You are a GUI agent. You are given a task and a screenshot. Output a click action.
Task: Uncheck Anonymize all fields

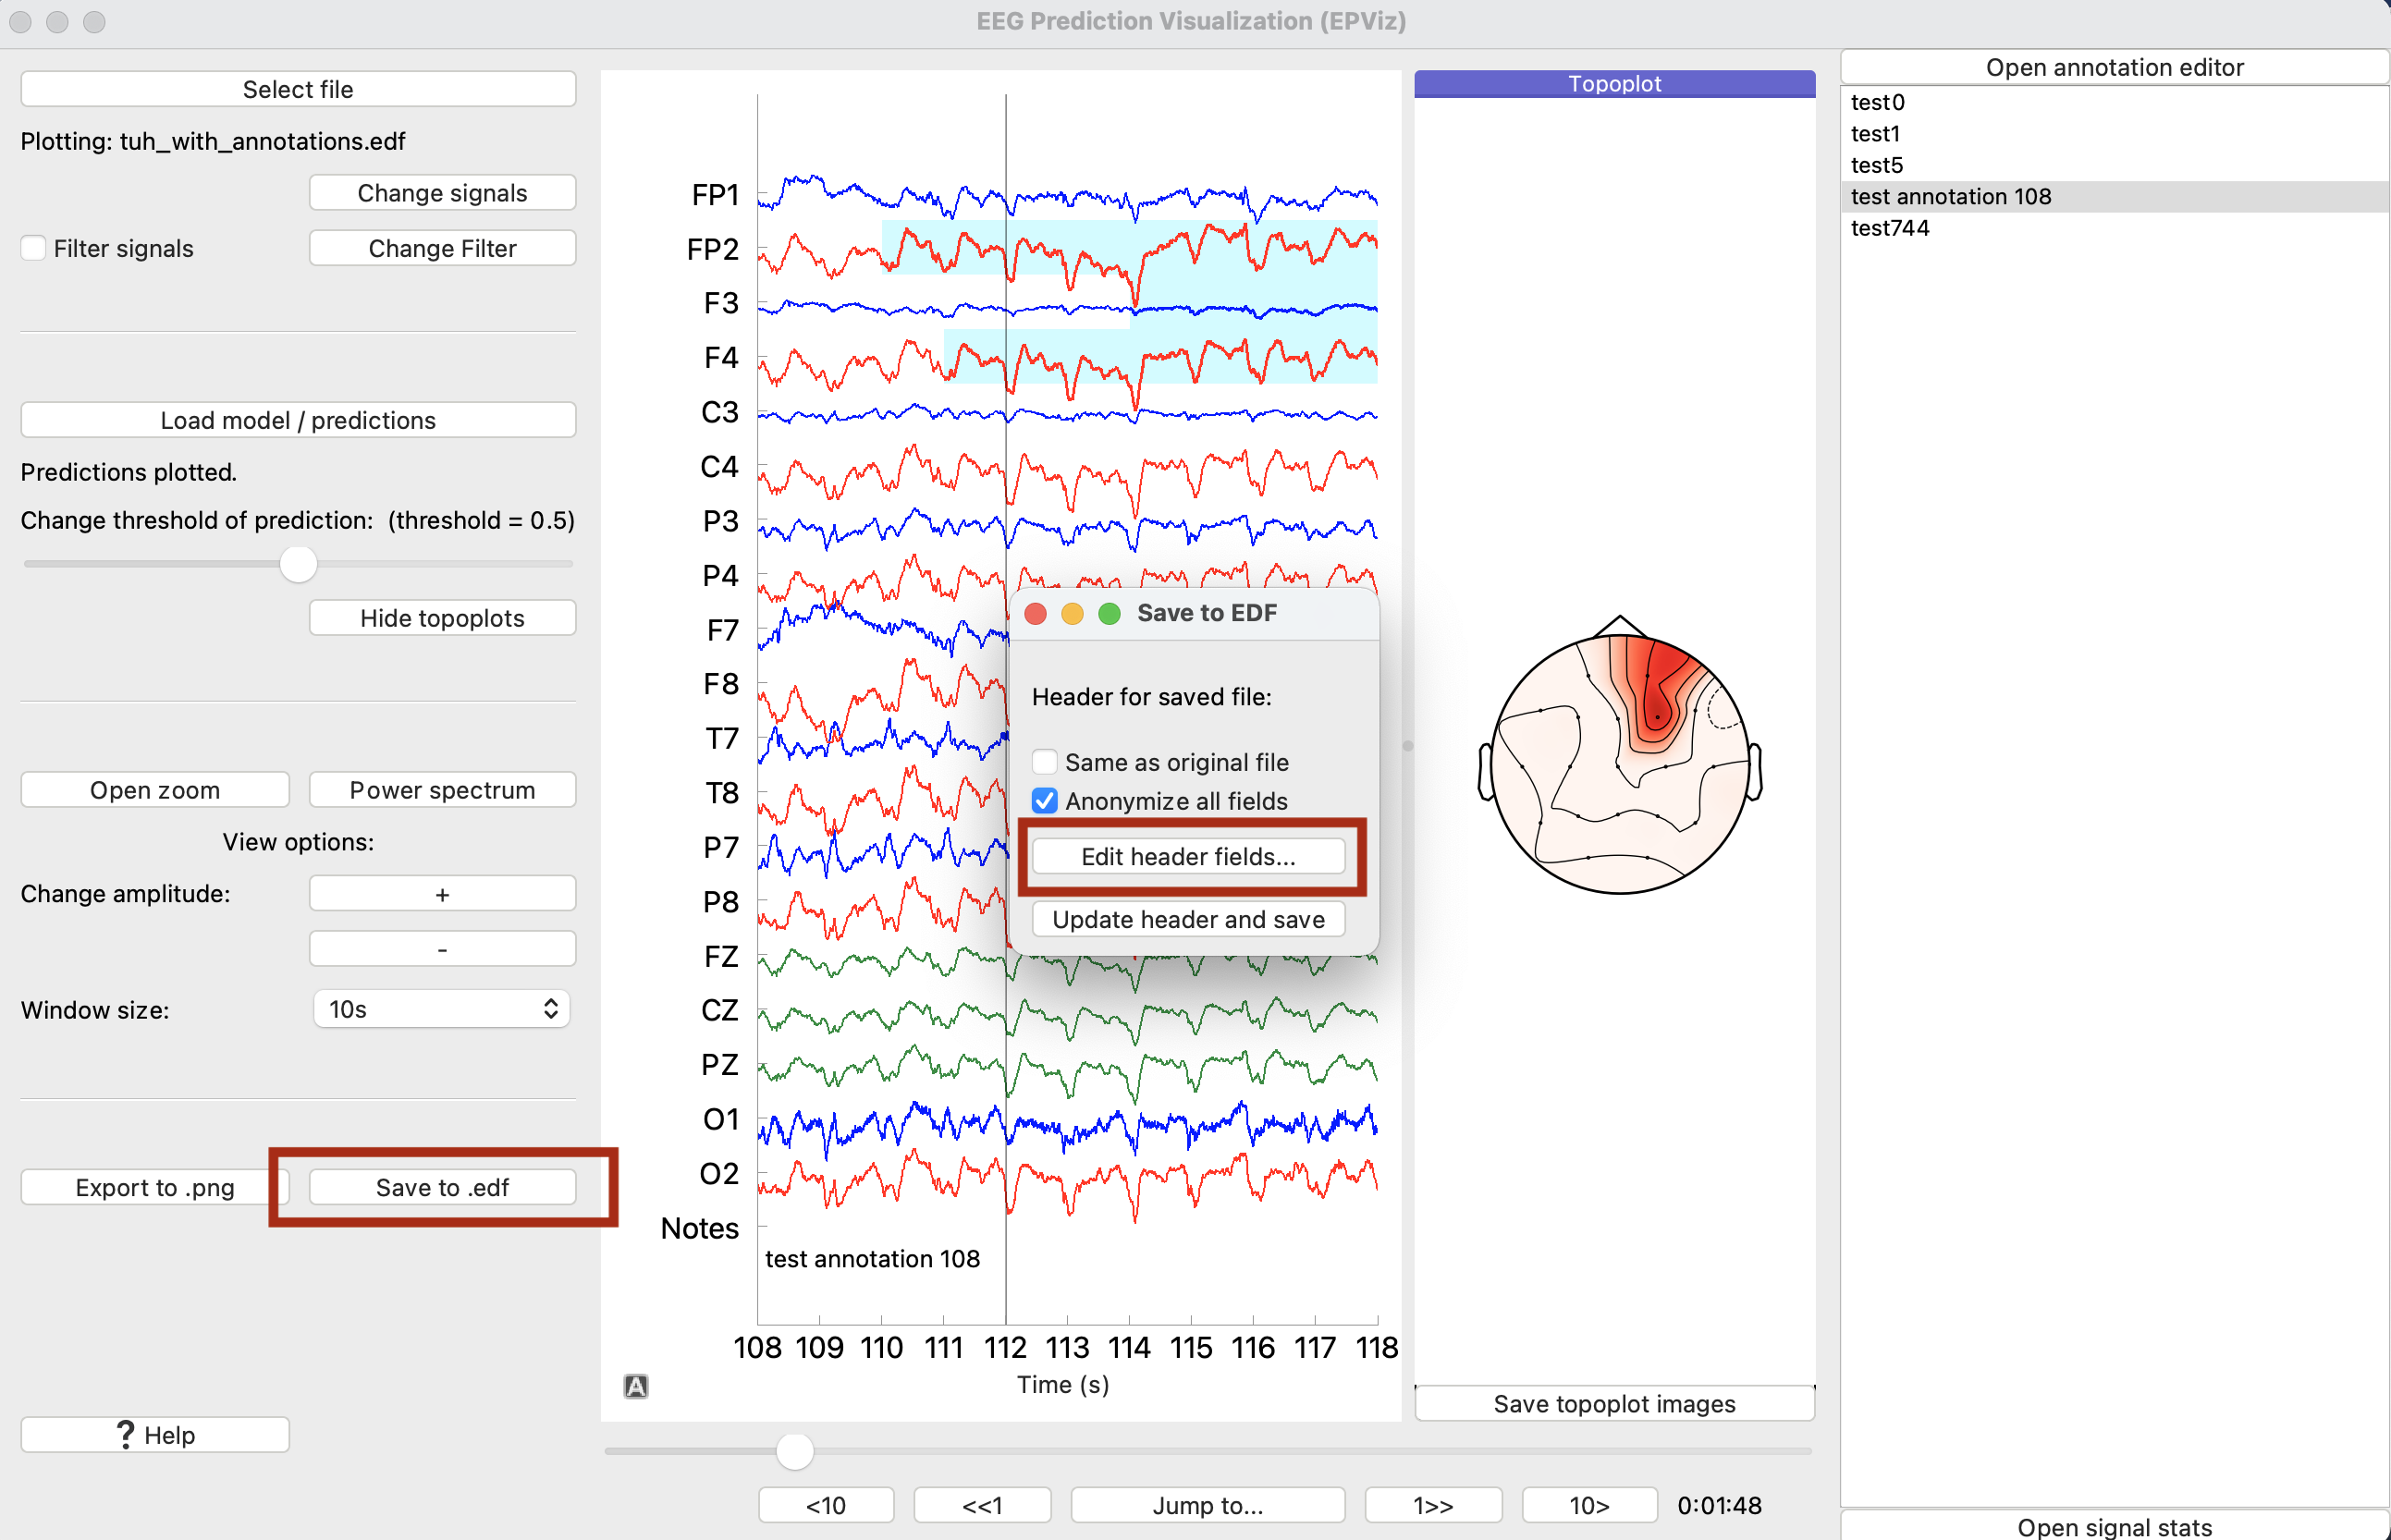(1045, 801)
